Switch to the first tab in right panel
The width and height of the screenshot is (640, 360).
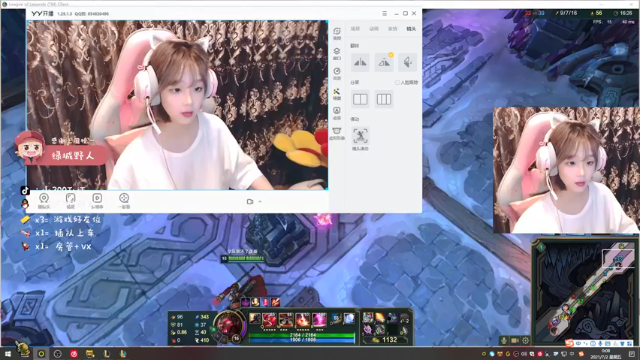355,29
